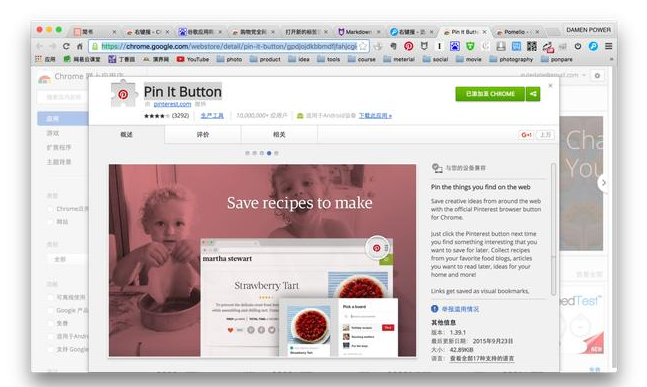
Task: Click the last carousel pagination dot
Action: [x=276, y=153]
